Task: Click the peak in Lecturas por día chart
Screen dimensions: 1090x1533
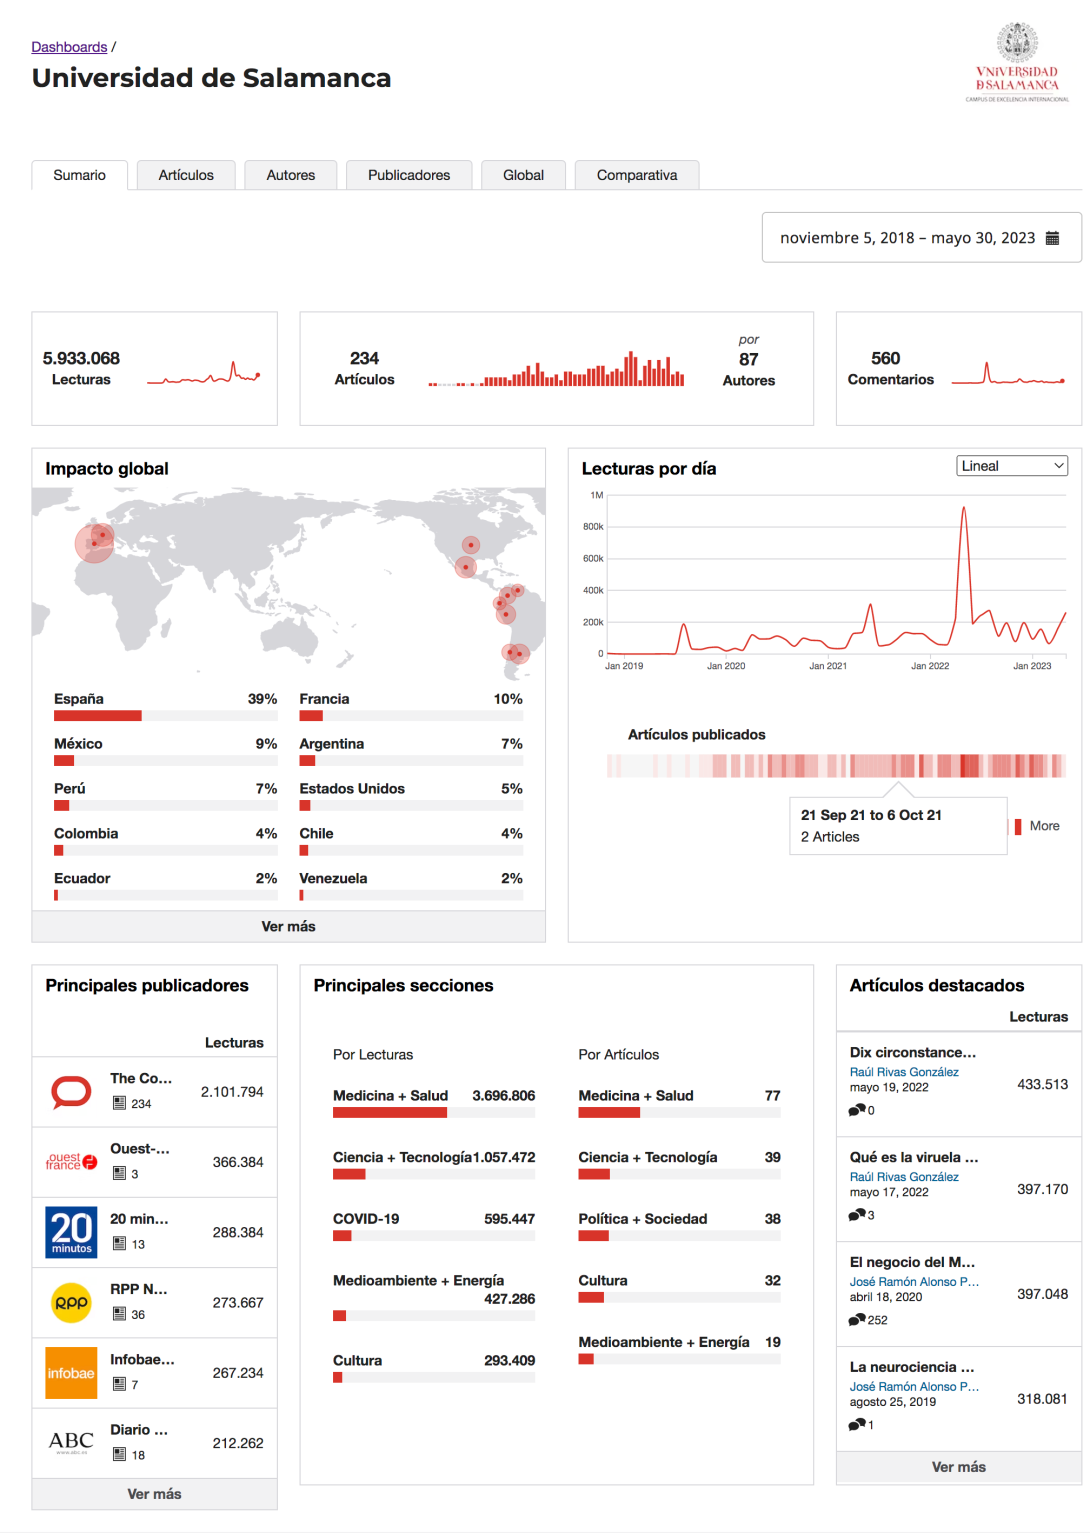Action: pyautogui.click(x=964, y=510)
